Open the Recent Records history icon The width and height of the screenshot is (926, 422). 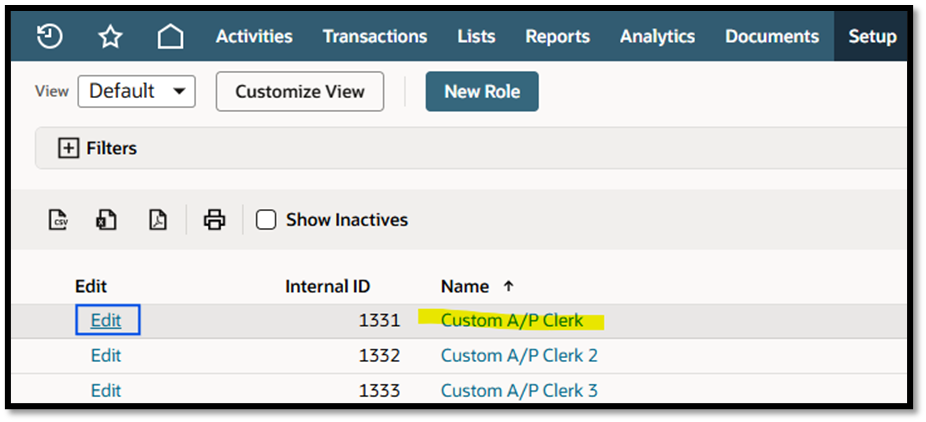[50, 37]
